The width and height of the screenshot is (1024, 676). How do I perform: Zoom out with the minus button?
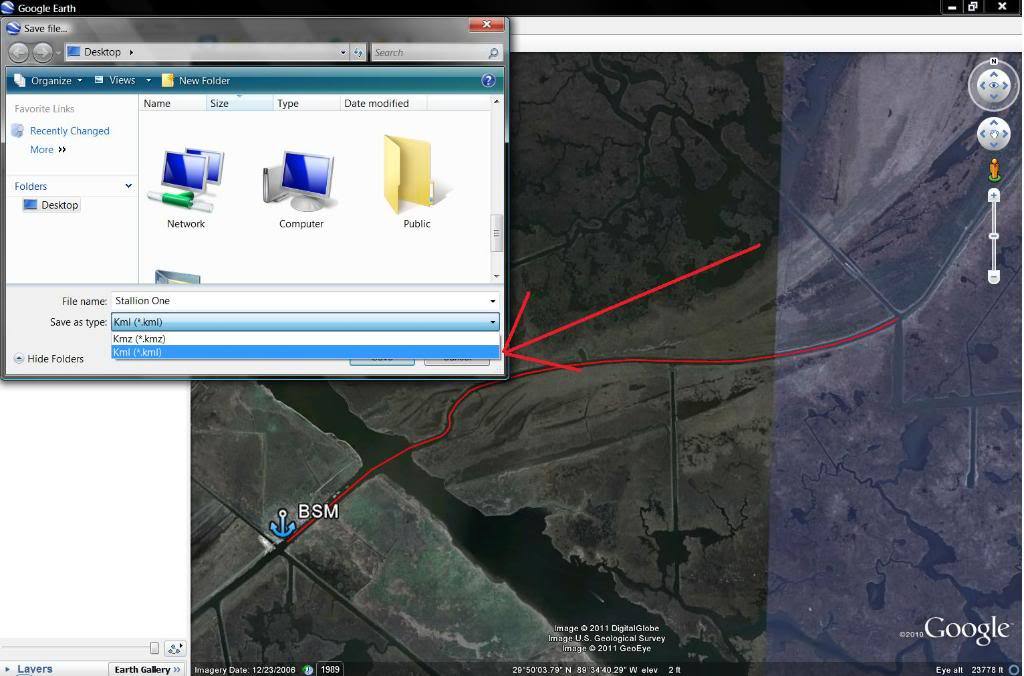pos(993,277)
